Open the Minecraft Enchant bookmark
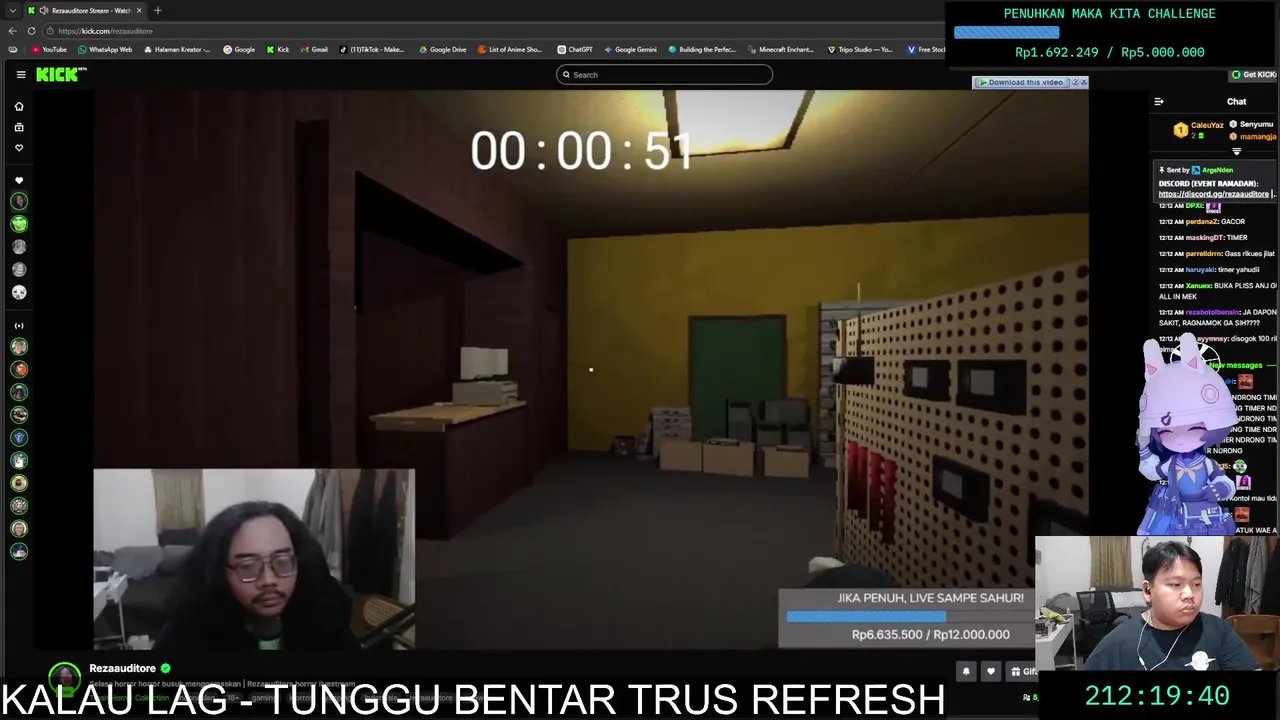Image resolution: width=1280 pixels, height=720 pixels. click(780, 49)
